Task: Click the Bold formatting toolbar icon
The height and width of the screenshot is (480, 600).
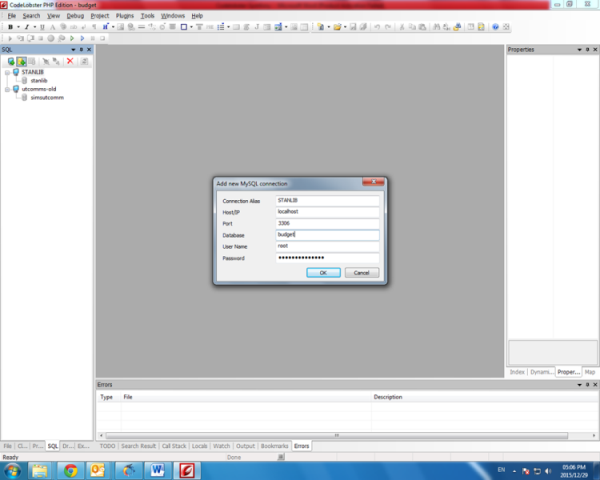Action: click(x=10, y=27)
